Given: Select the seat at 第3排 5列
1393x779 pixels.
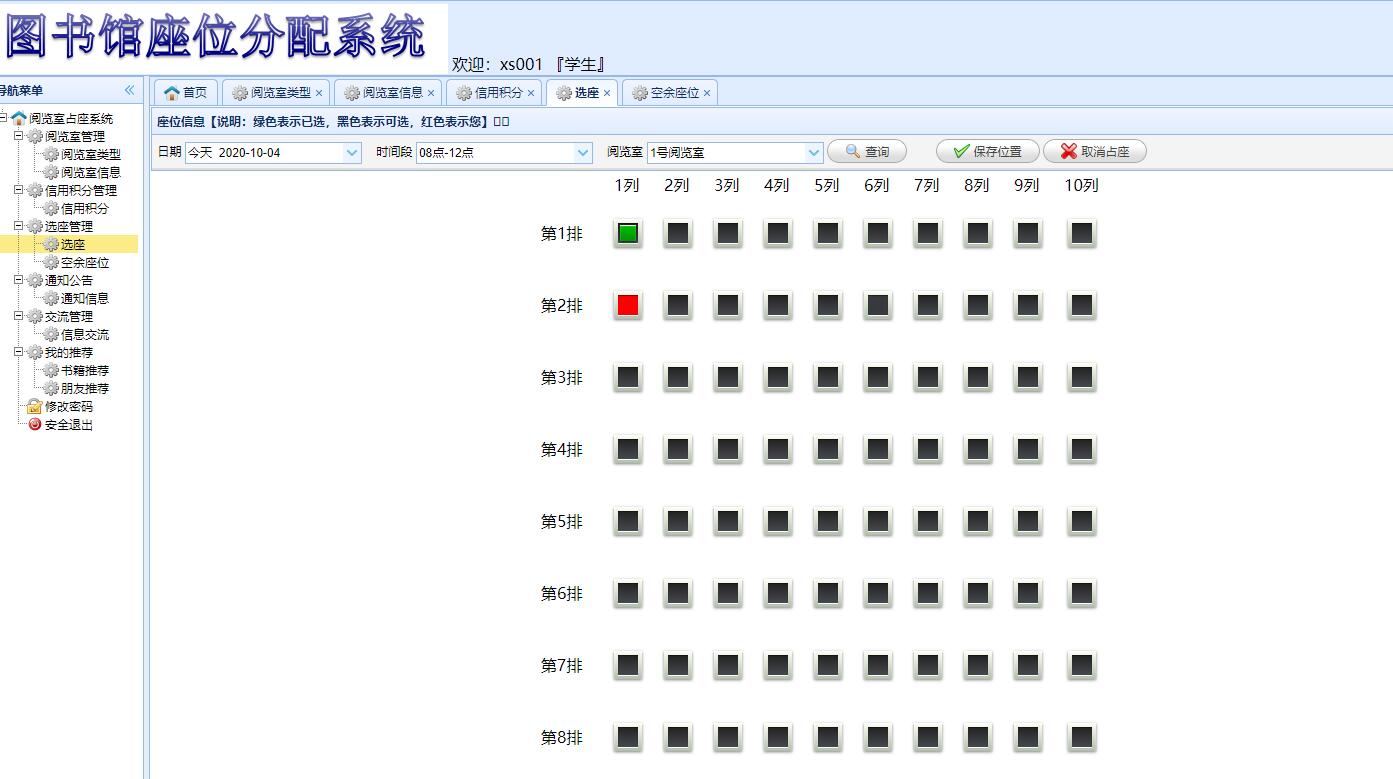Looking at the screenshot, I should tap(827, 377).
